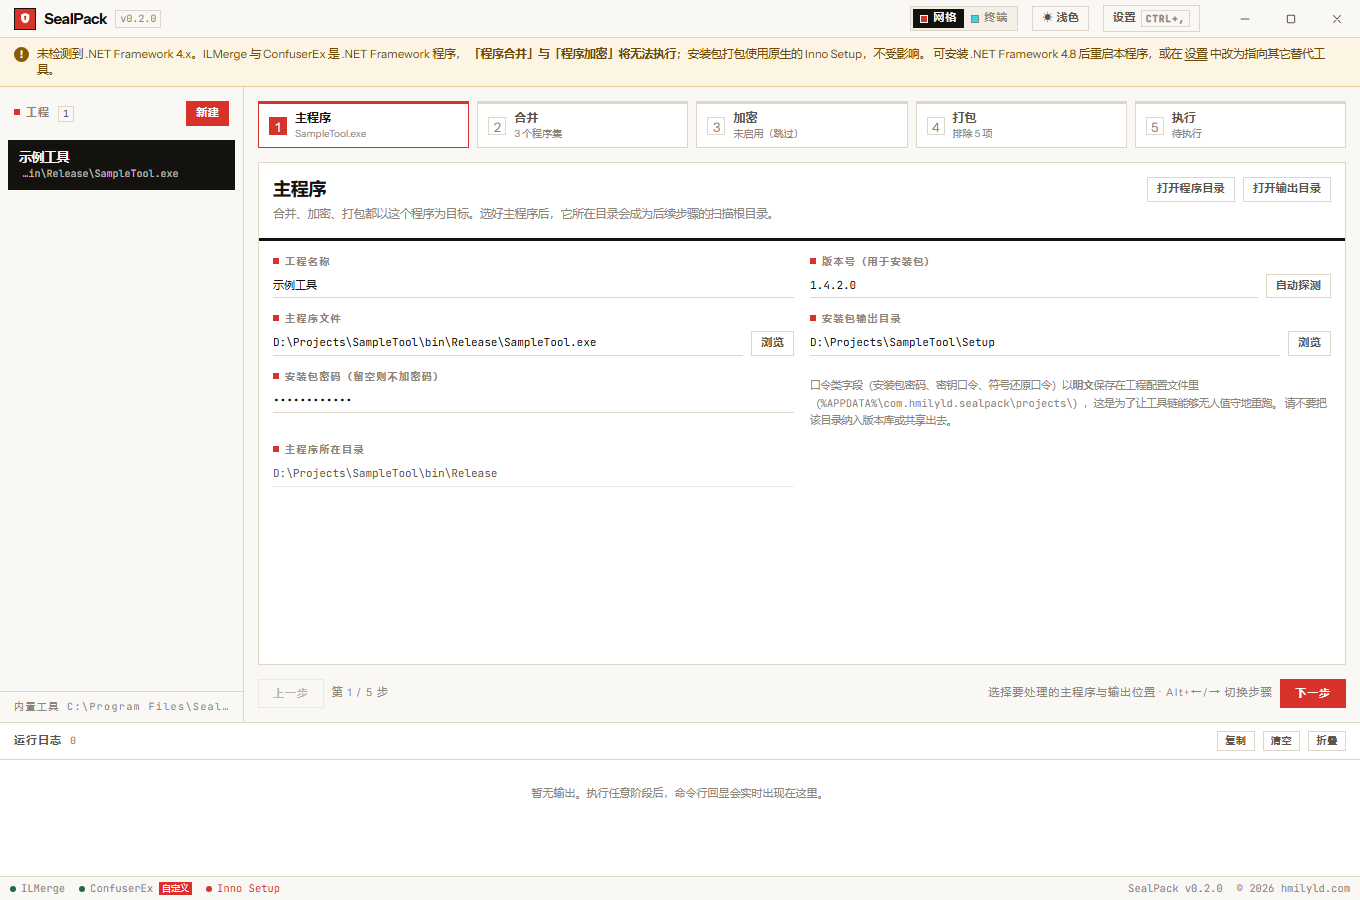Click the 第 1 / 5 步 indicator
The image size is (1360, 900).
tap(360, 692)
